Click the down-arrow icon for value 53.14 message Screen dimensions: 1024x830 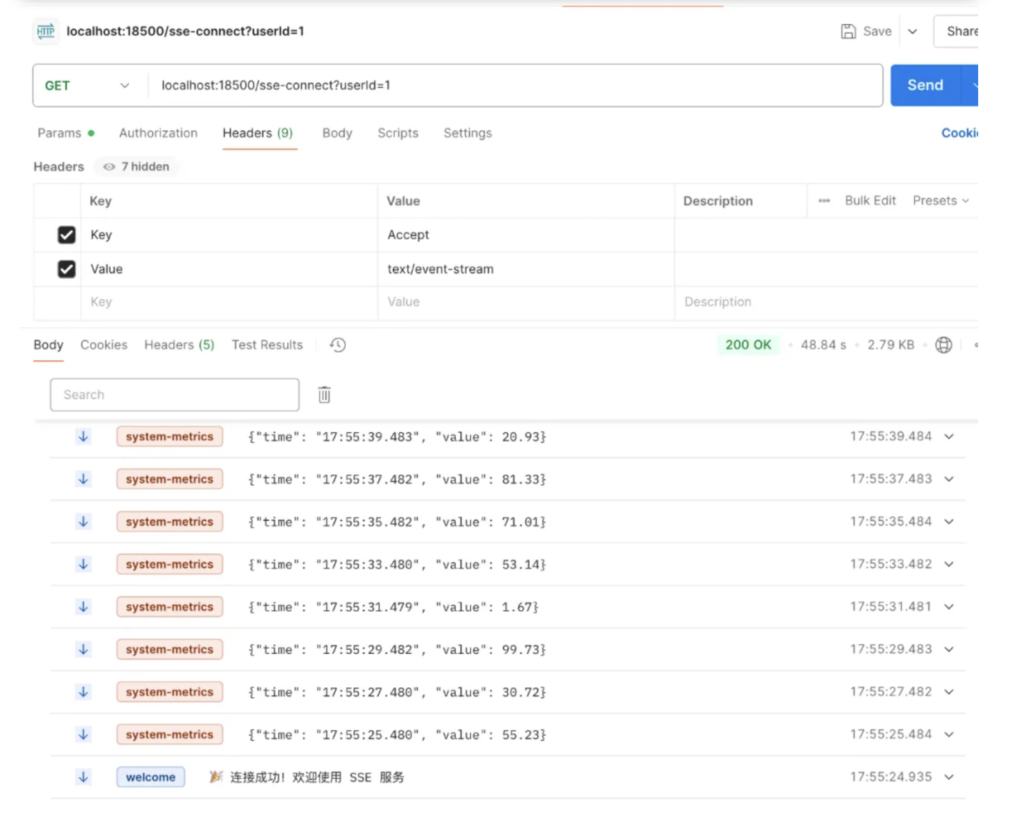tap(84, 564)
